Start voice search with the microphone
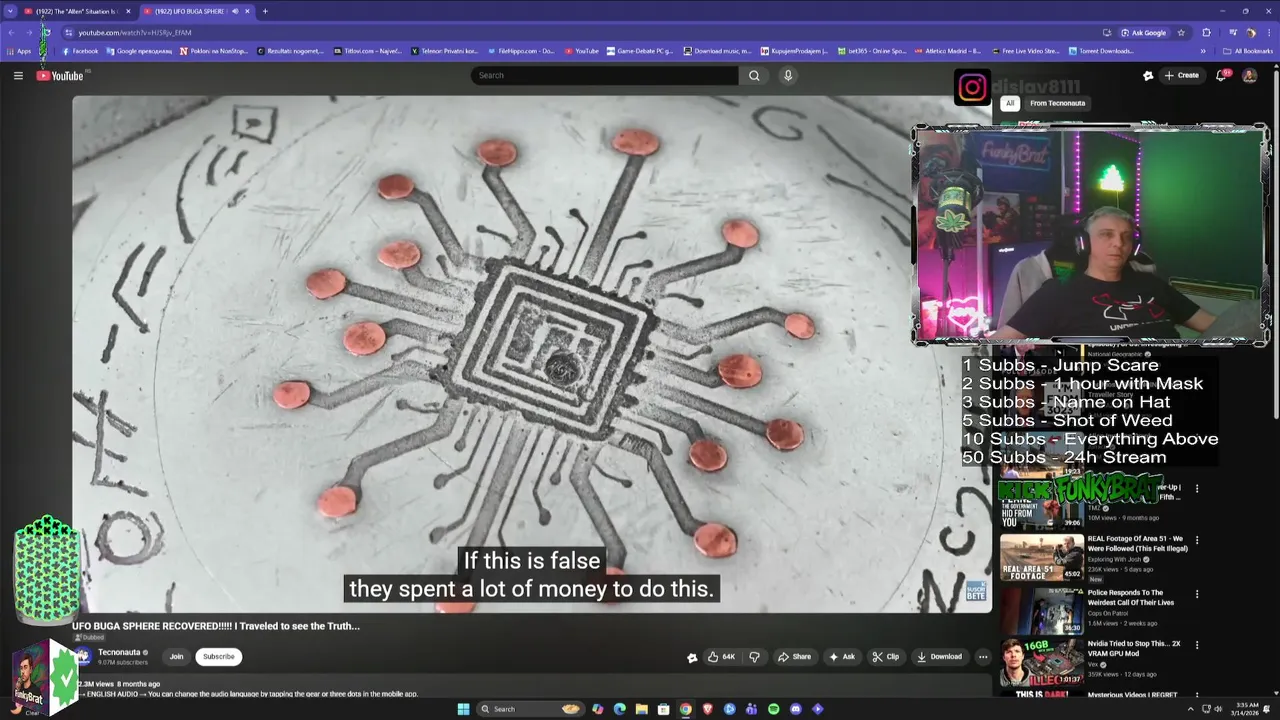Viewport: 1280px width, 720px height. click(x=788, y=75)
